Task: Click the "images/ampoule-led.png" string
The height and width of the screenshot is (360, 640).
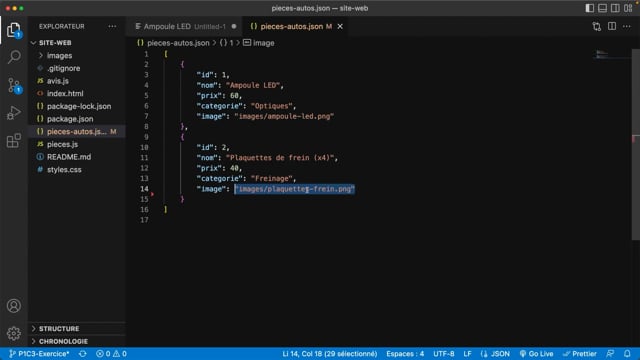Action: [x=284, y=116]
